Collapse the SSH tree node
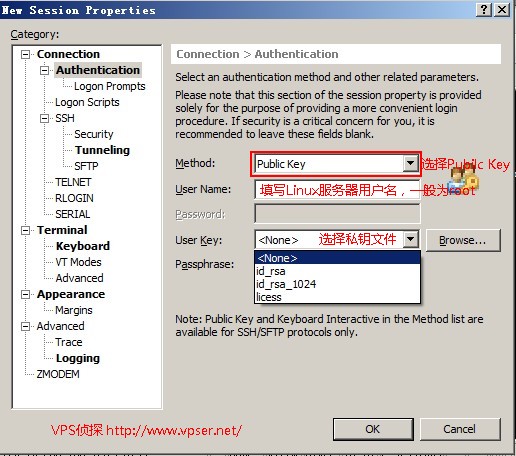The width and height of the screenshot is (516, 456). 44,118
